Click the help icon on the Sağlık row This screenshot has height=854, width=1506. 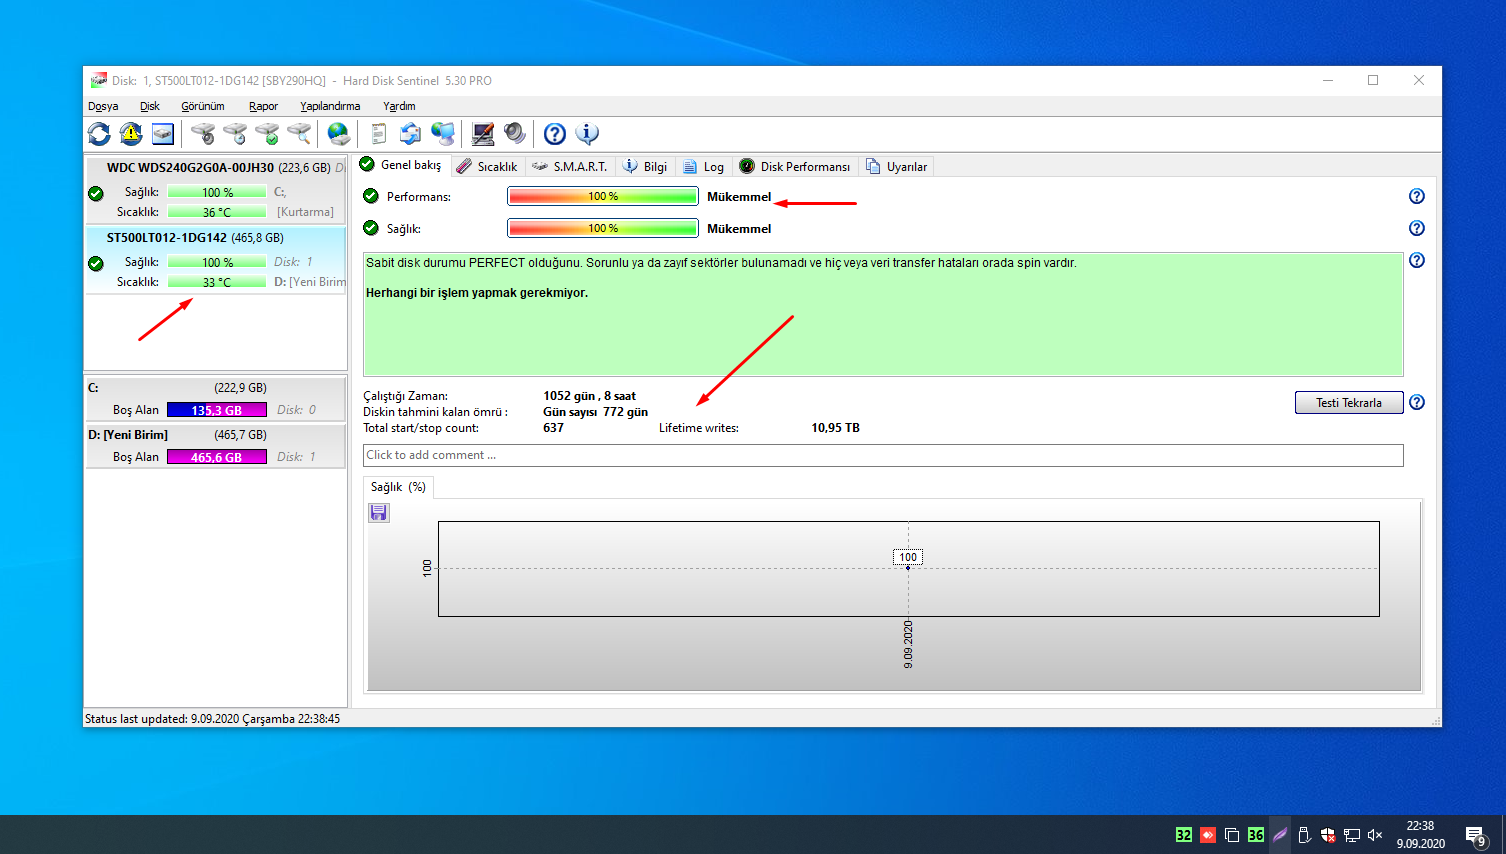point(1416,228)
